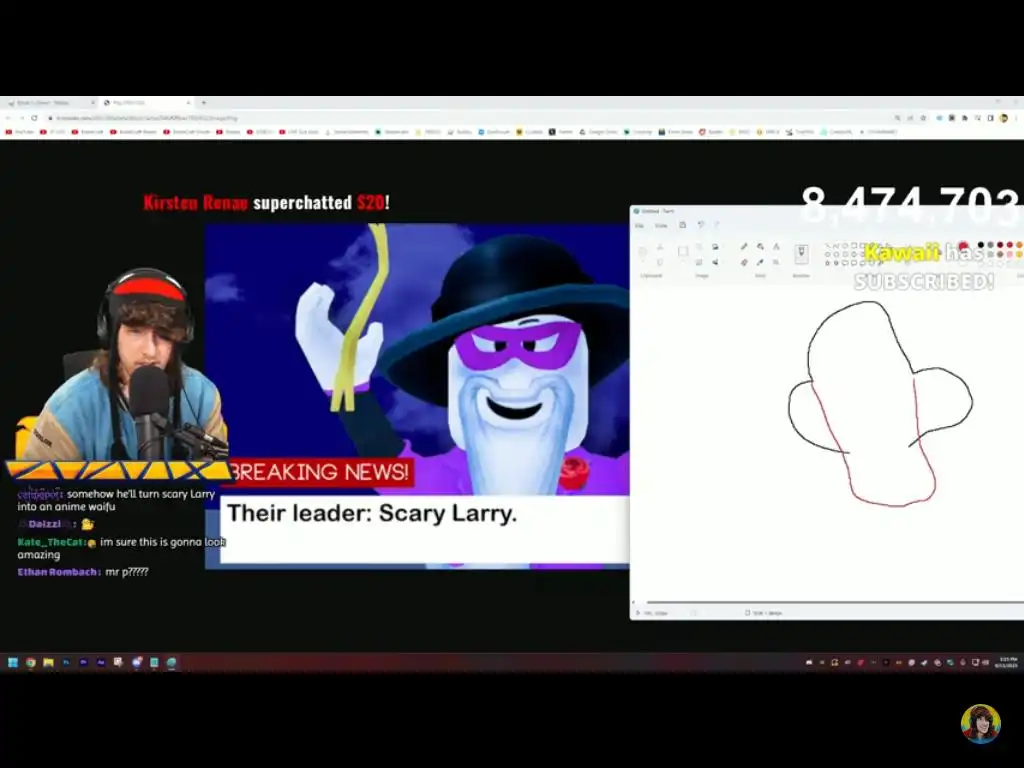
Task: Click the Paste clipboard icon in Paint
Action: click(642, 252)
